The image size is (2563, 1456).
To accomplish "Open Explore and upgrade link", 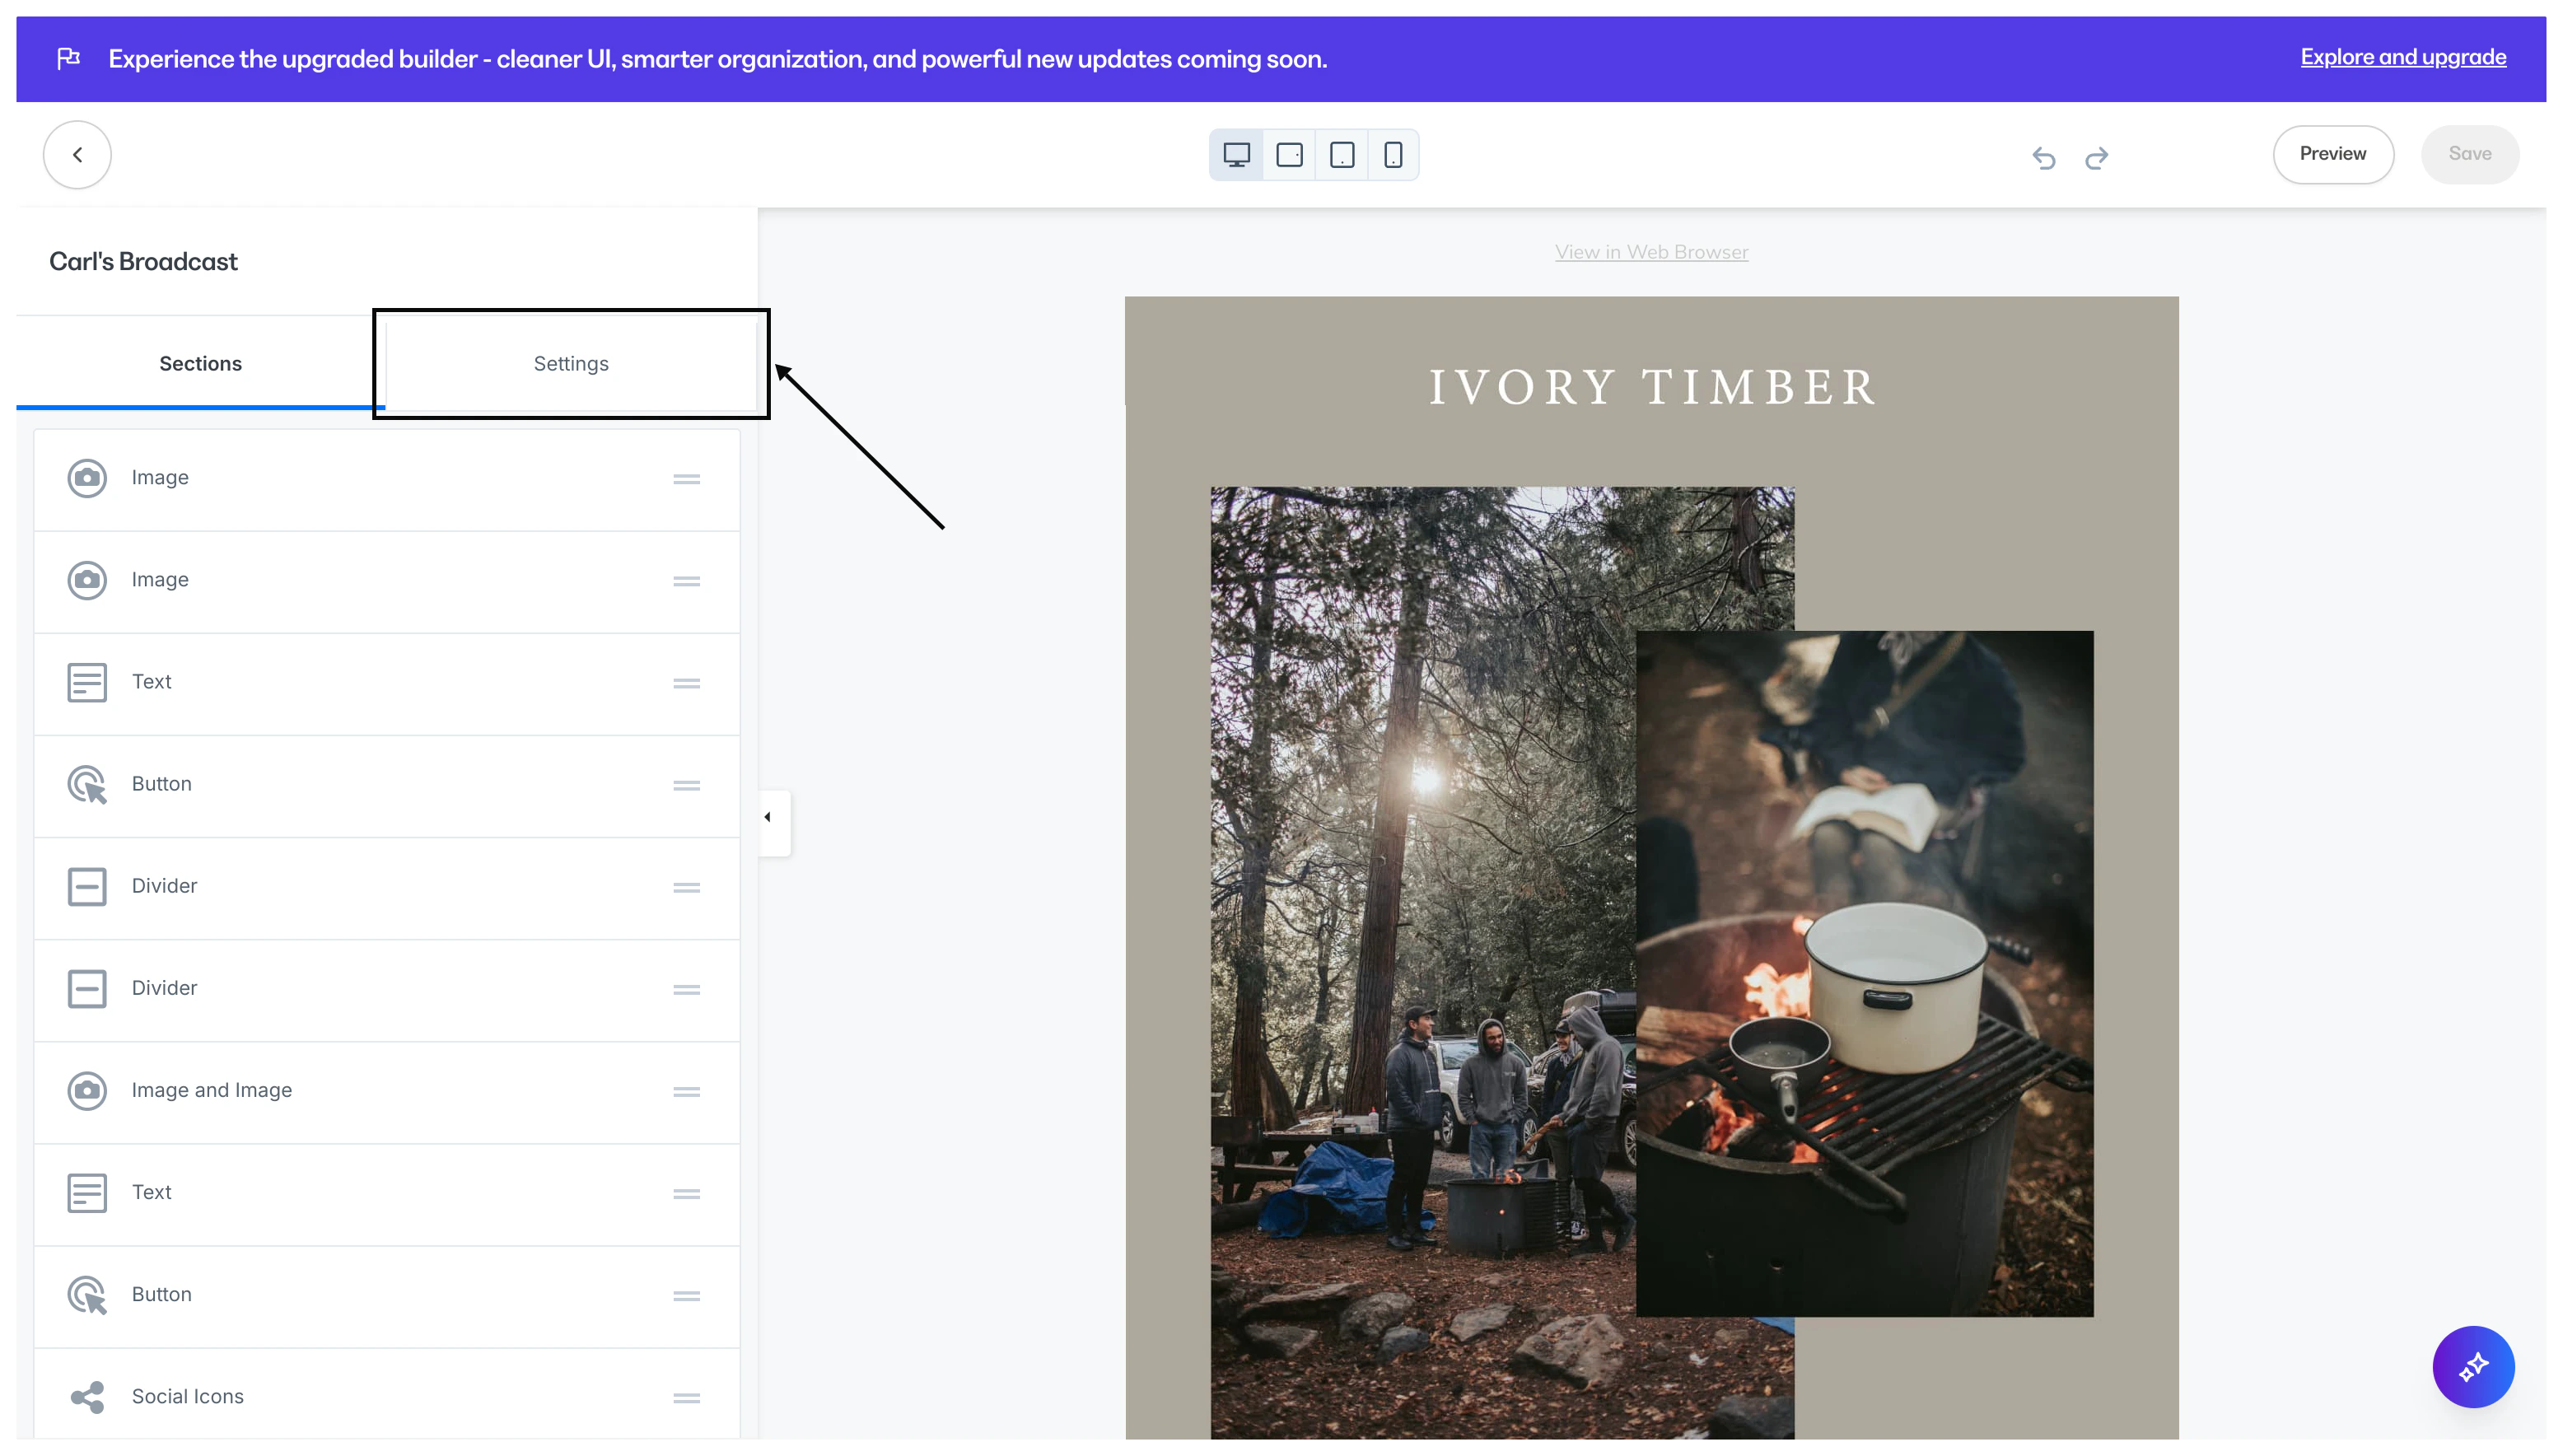I will click(x=2402, y=57).
